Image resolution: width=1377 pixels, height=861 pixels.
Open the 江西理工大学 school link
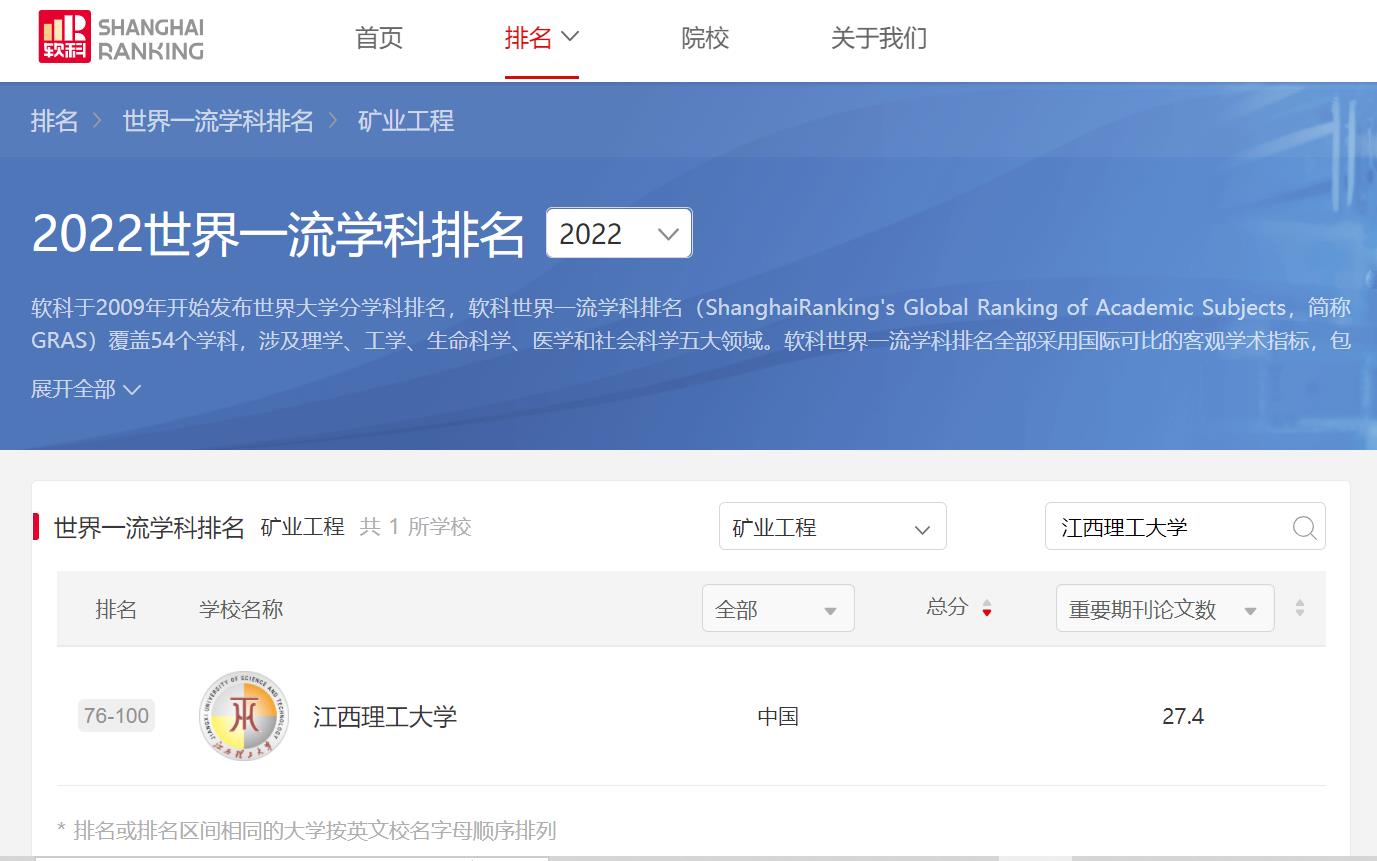tap(385, 716)
